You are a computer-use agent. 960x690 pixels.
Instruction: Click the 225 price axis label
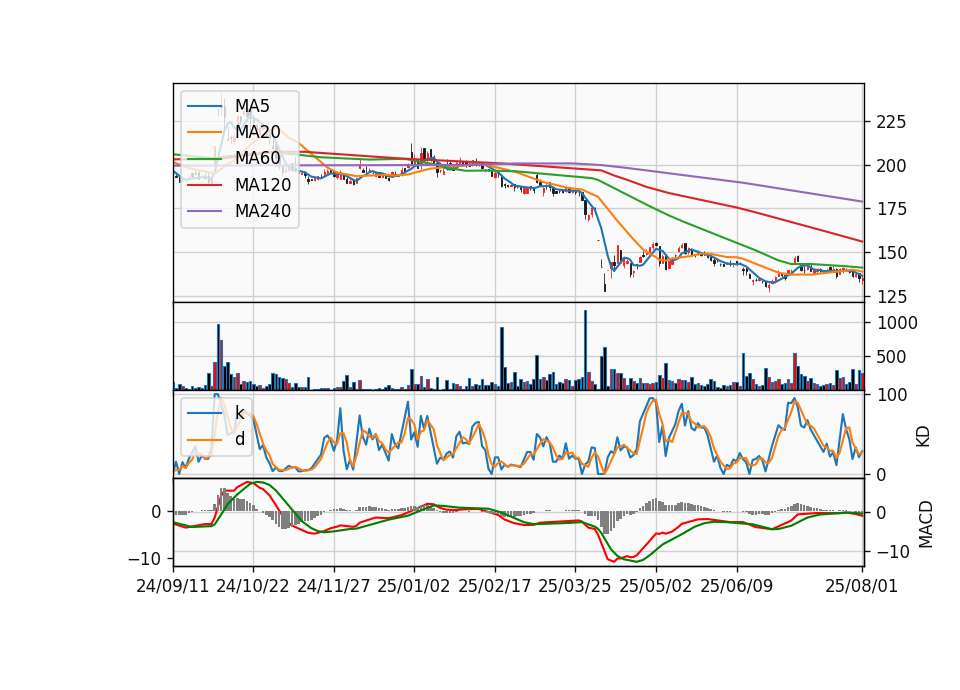[x=891, y=122]
